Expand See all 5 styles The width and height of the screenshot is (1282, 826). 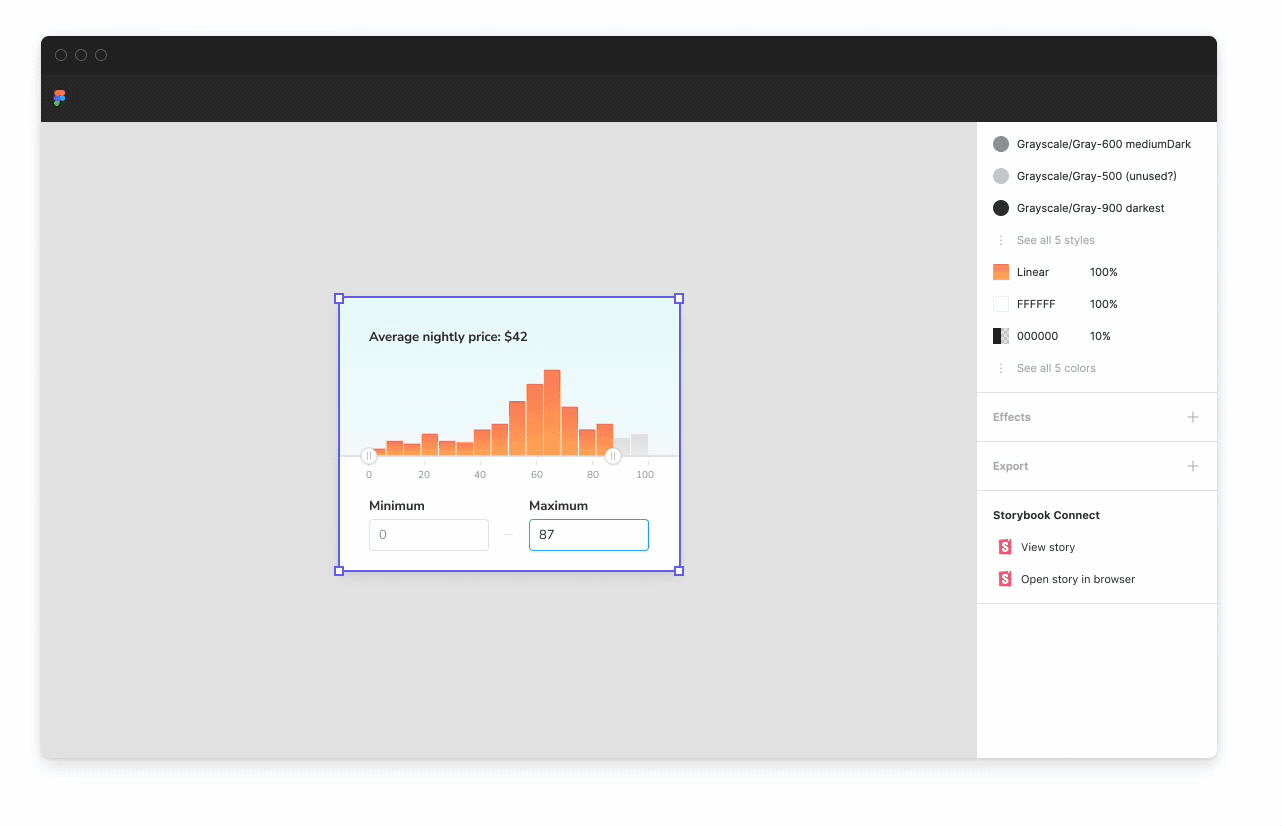[1056, 240]
